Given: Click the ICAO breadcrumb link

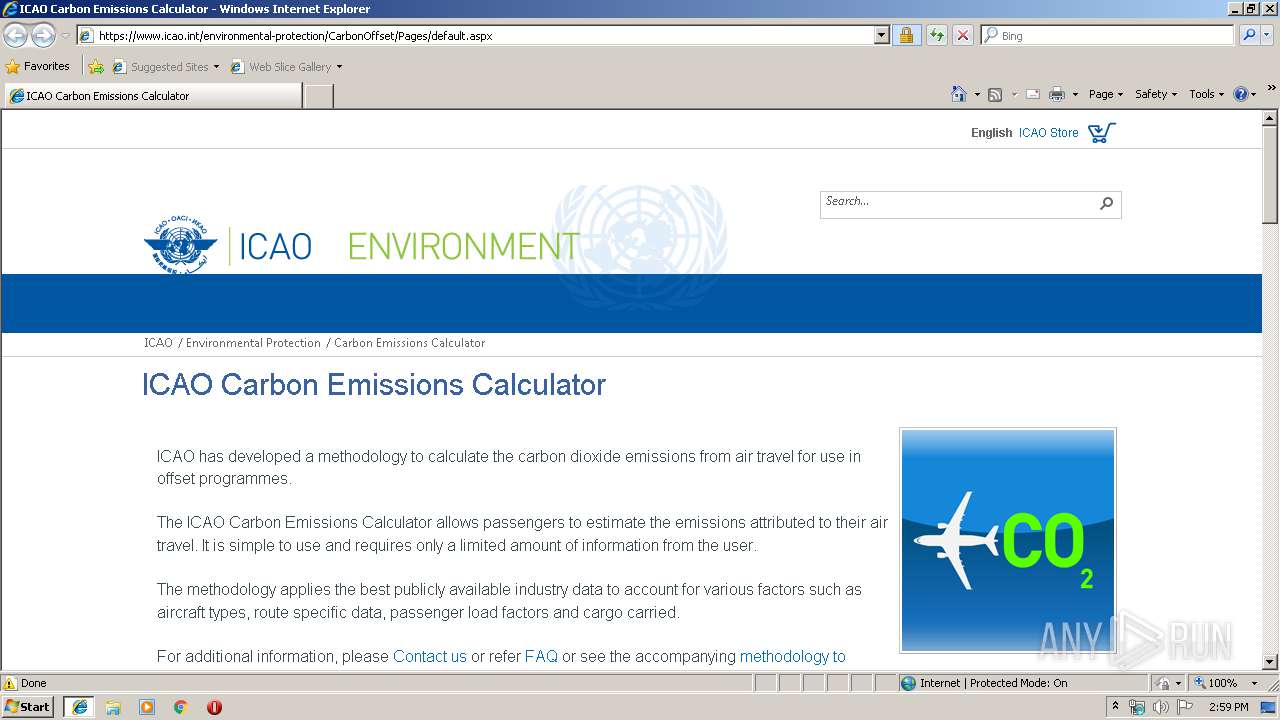Looking at the screenshot, I should [158, 343].
